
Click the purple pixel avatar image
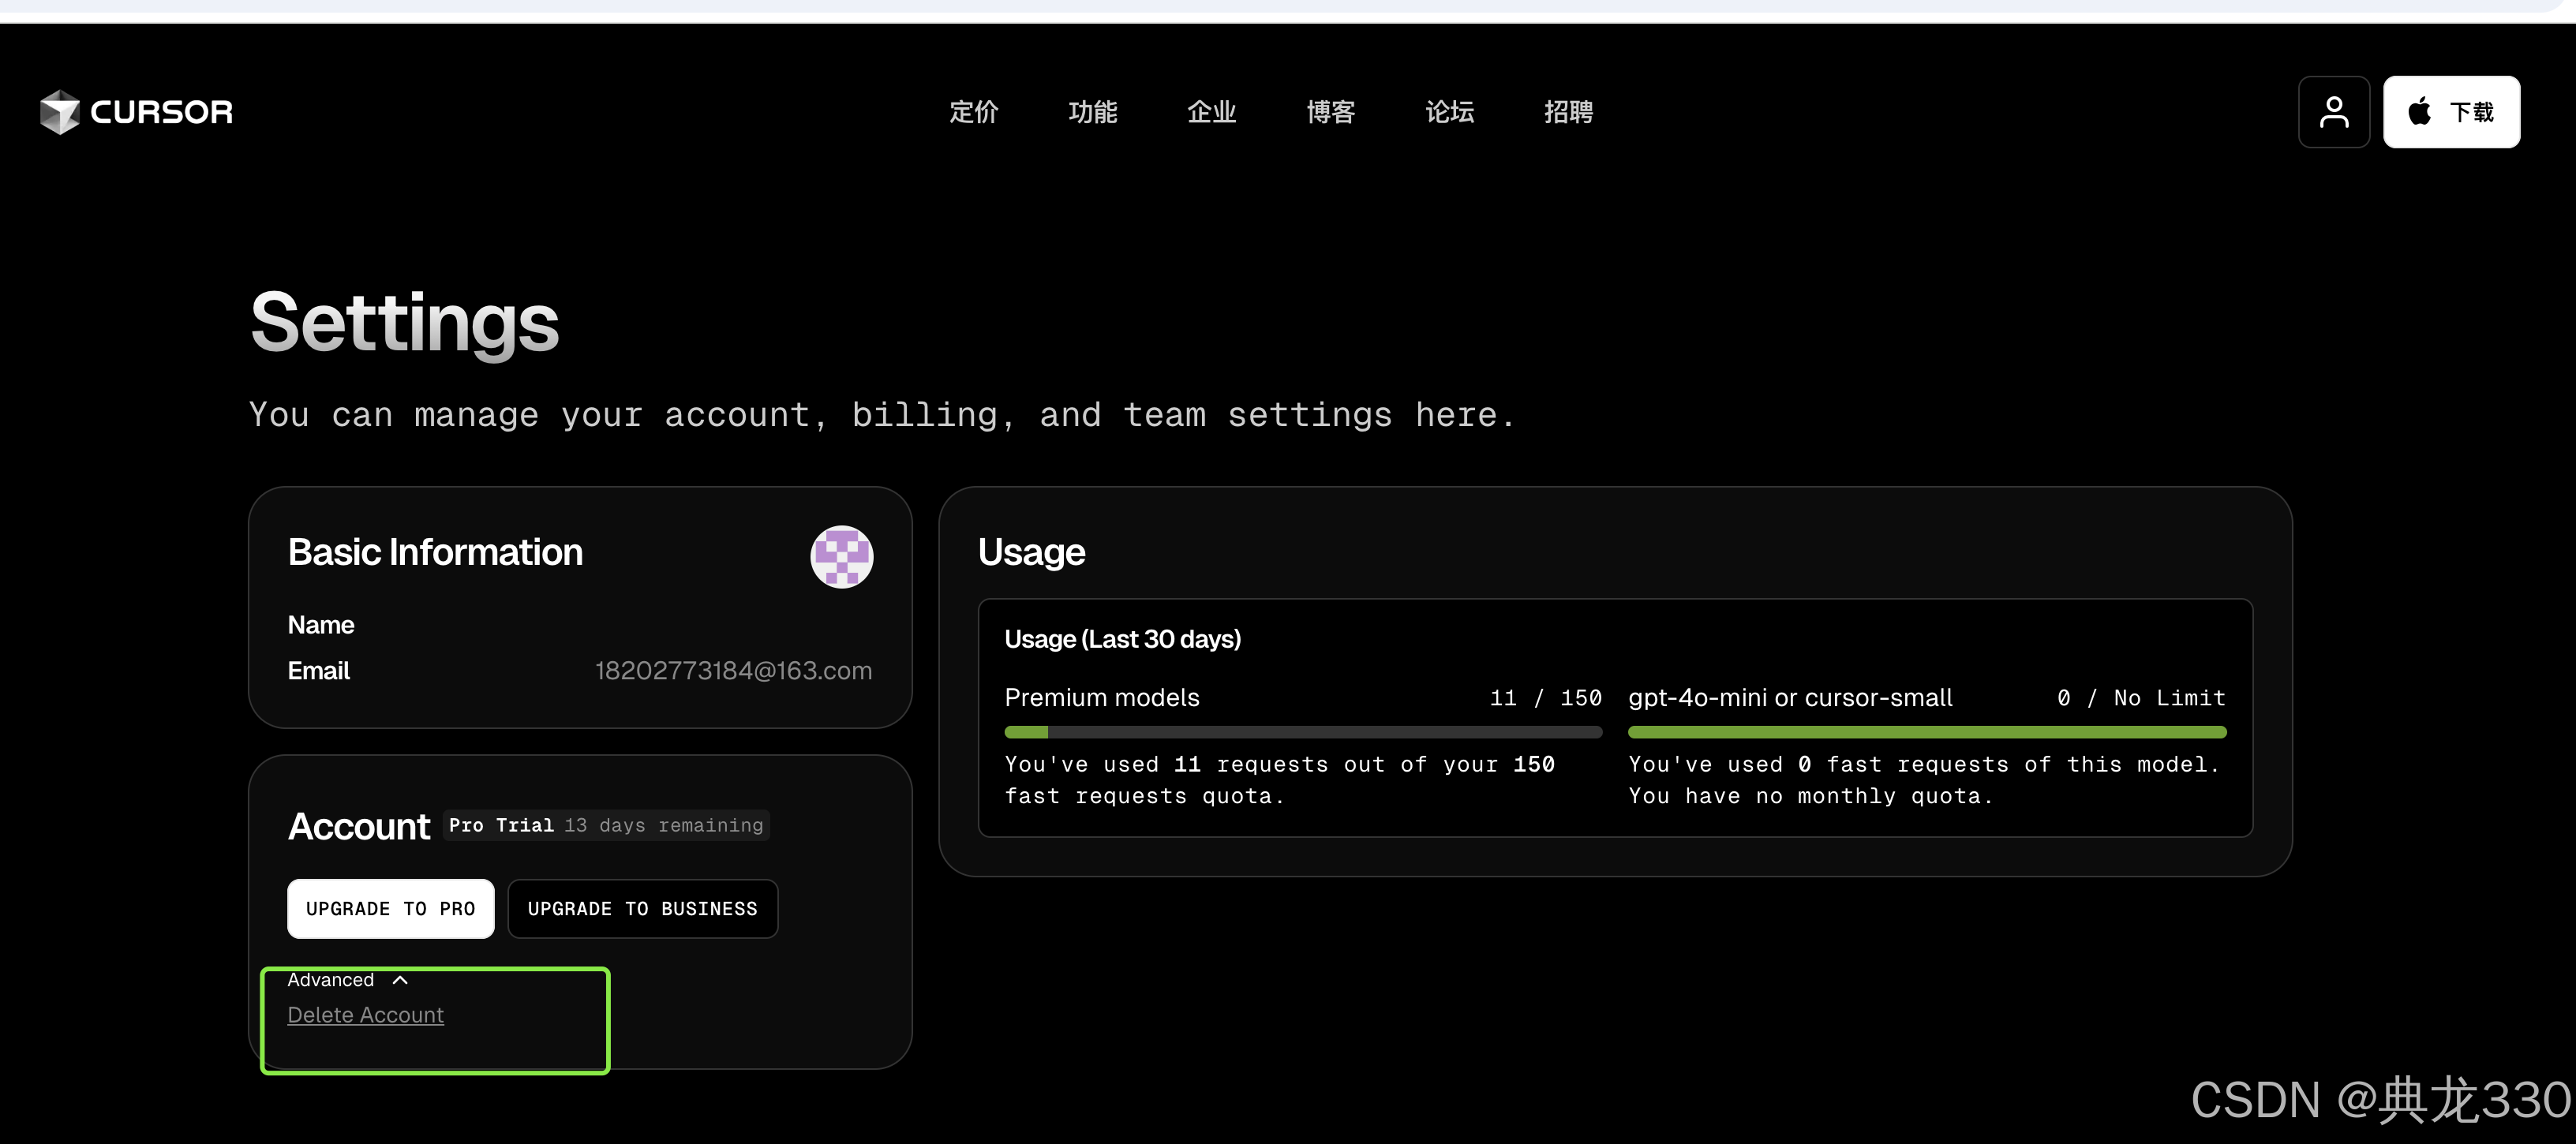point(841,556)
